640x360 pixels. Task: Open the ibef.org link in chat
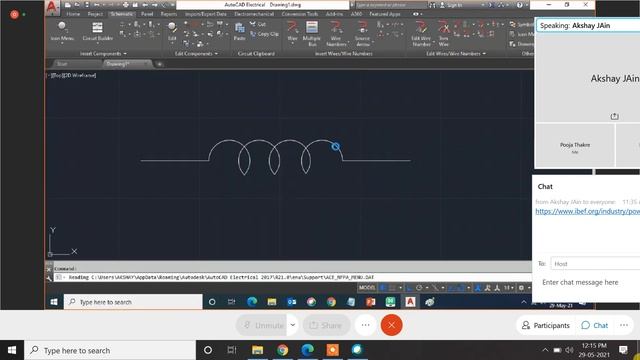587,211
